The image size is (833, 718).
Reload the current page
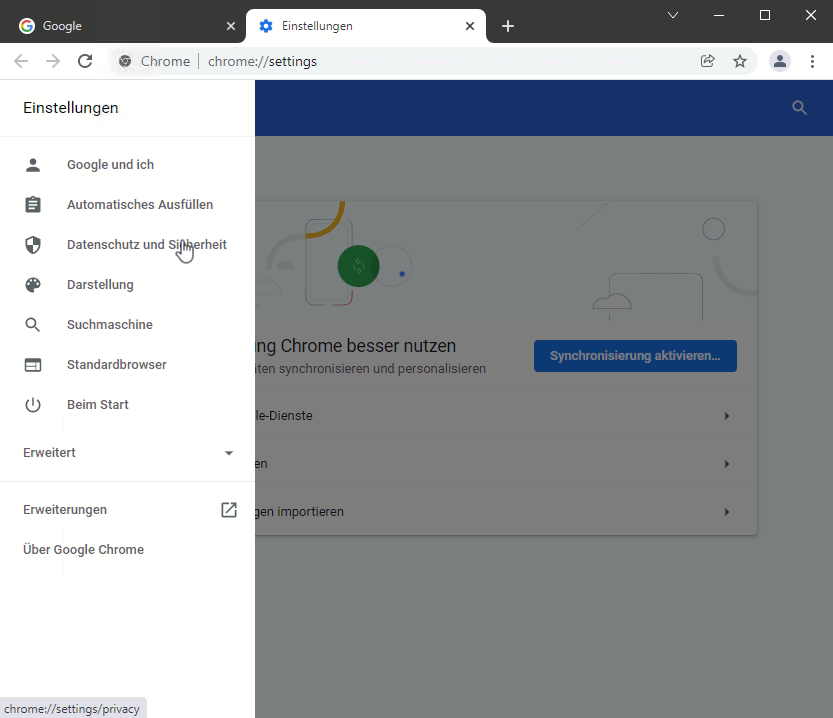(85, 61)
